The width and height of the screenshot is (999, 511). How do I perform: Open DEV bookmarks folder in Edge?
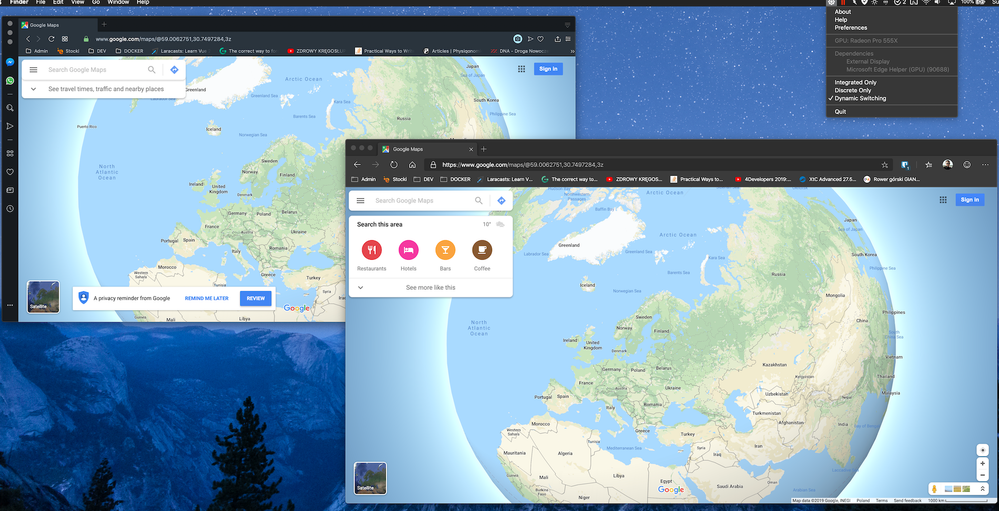[424, 180]
